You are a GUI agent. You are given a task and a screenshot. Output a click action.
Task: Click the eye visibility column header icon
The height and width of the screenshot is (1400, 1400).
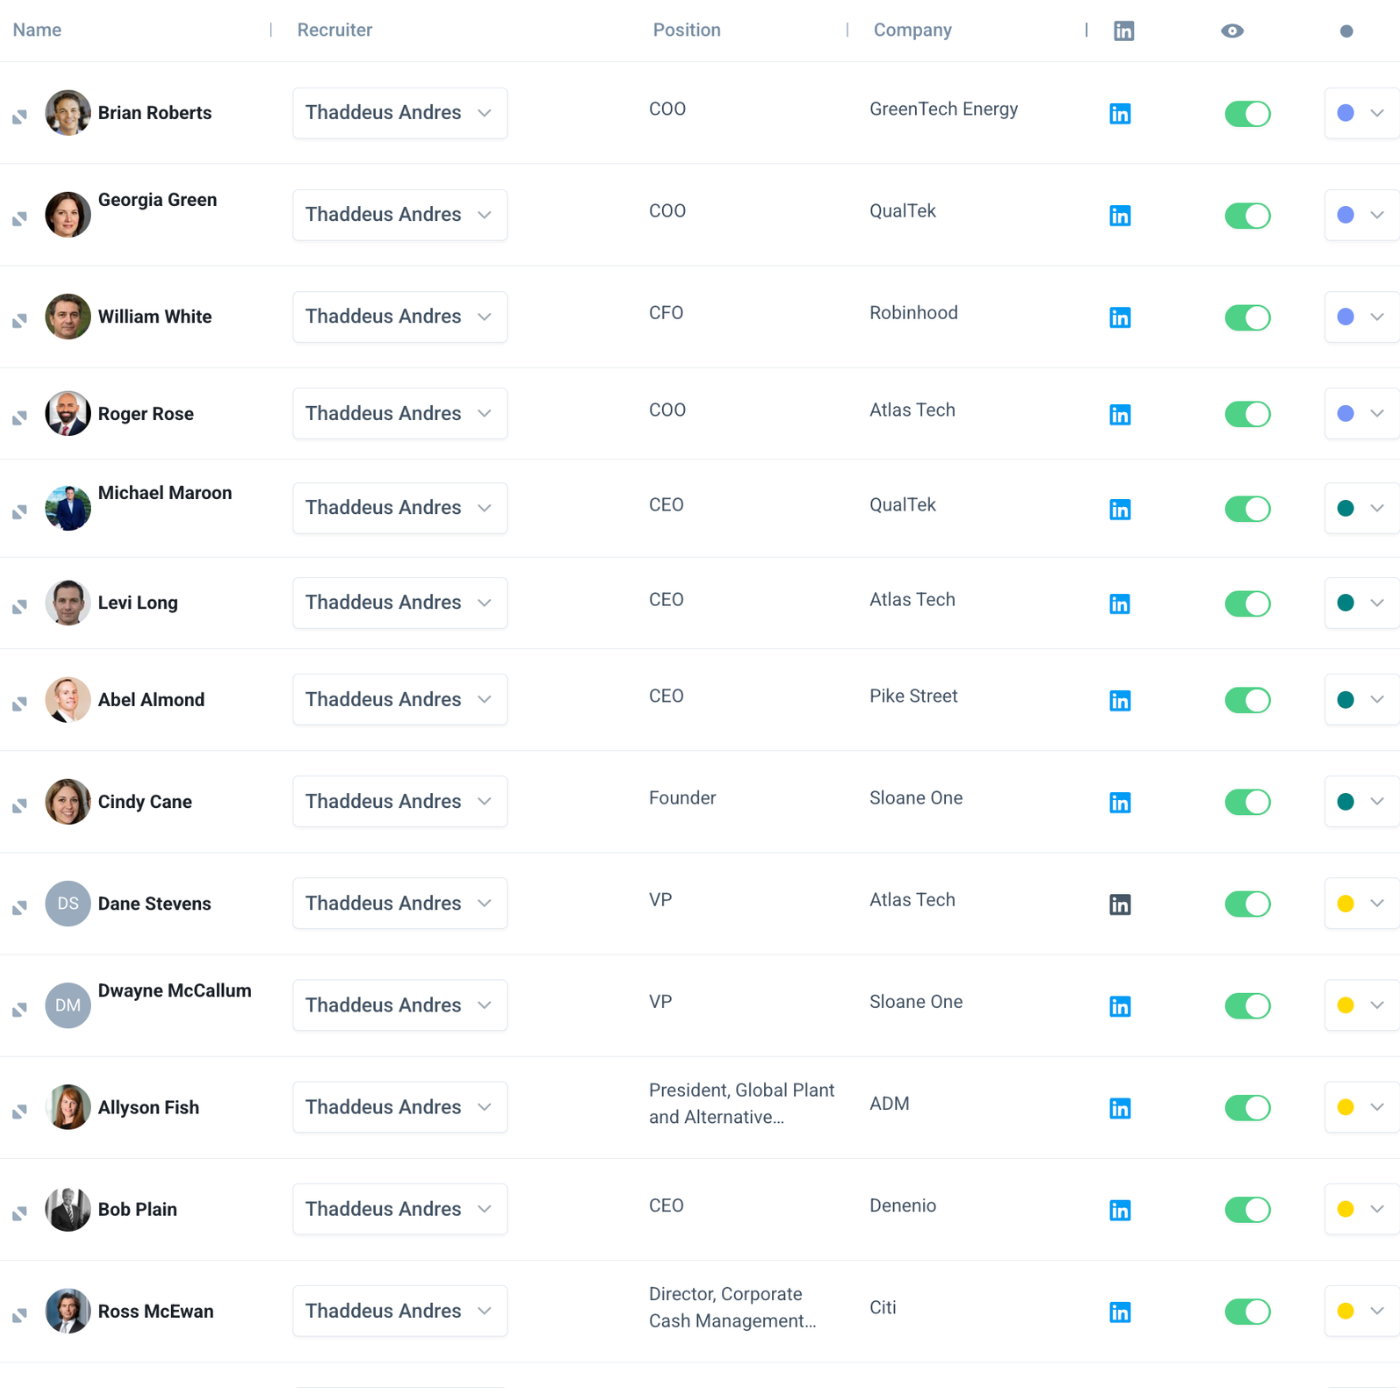pos(1232,31)
